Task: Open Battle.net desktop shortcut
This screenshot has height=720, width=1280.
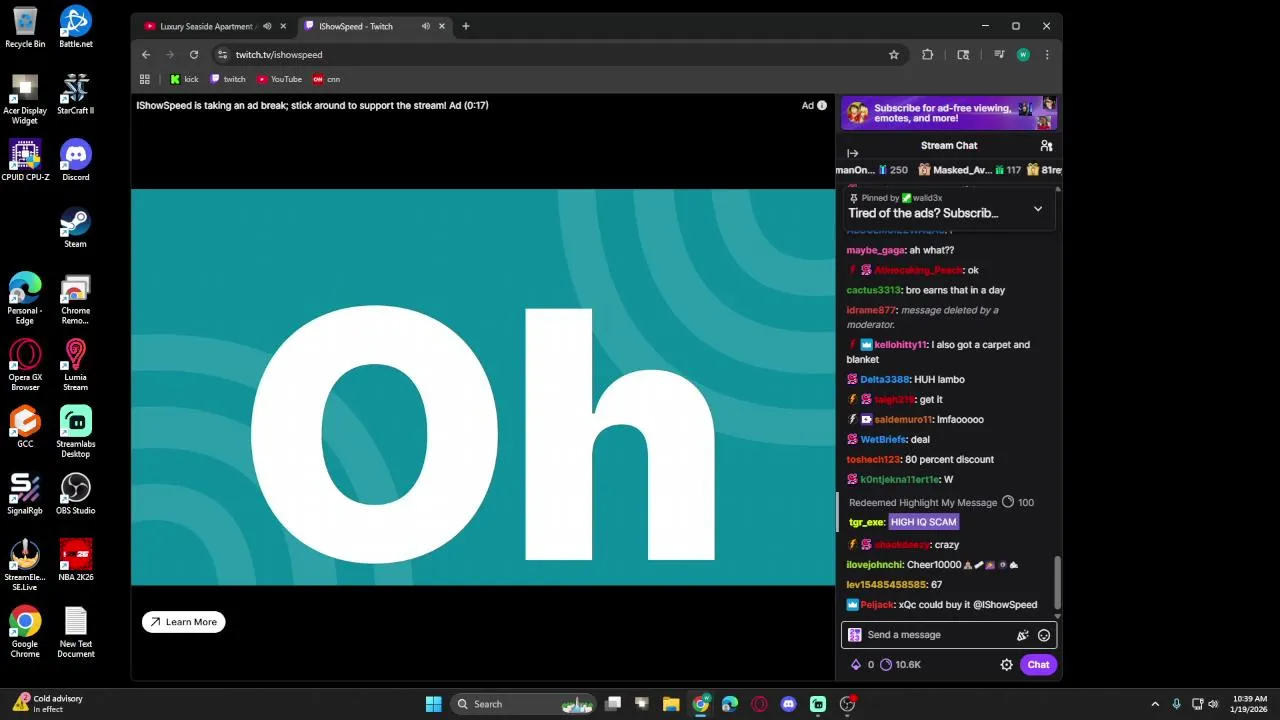Action: [76, 27]
